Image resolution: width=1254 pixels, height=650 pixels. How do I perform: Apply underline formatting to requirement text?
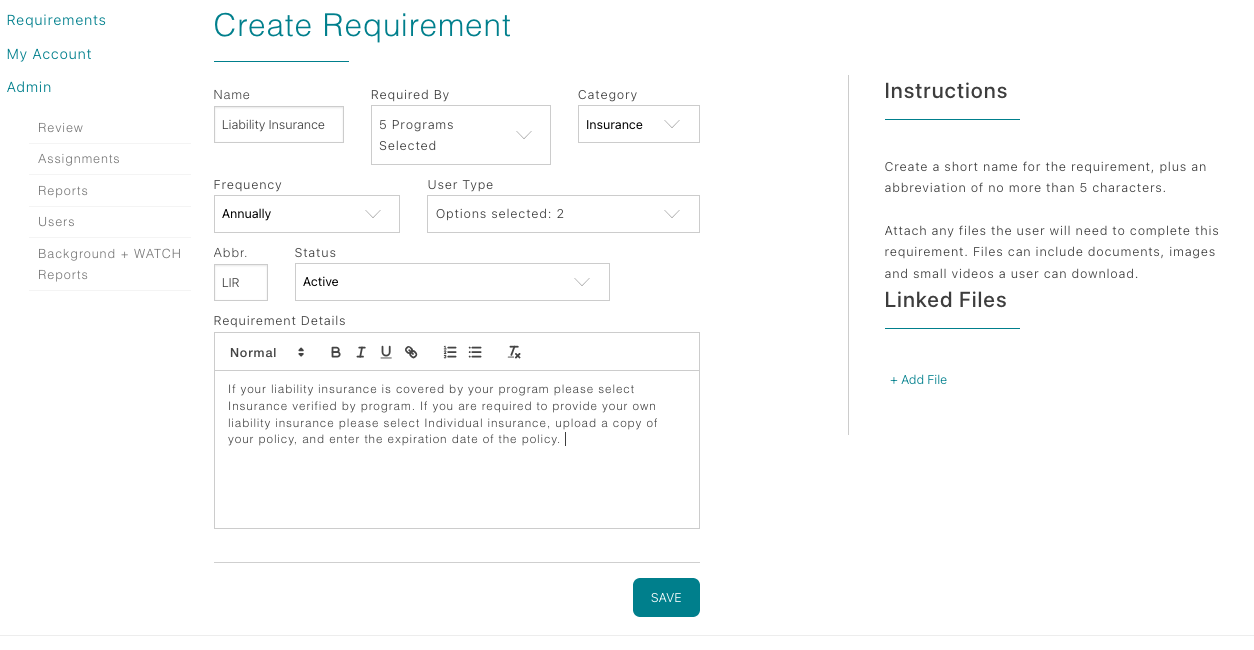tap(386, 351)
